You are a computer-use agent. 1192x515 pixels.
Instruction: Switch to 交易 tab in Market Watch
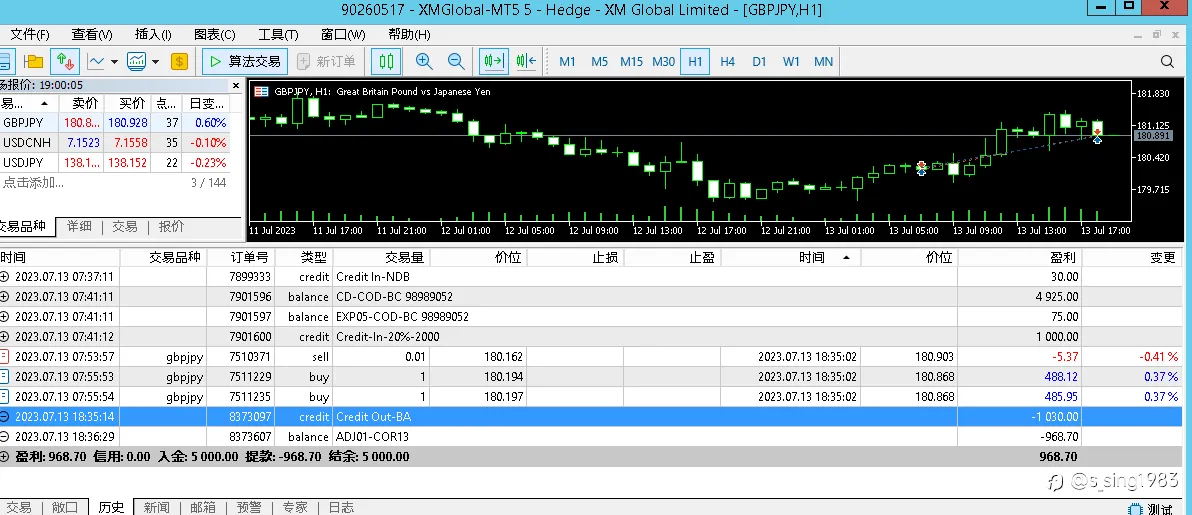[x=125, y=227]
